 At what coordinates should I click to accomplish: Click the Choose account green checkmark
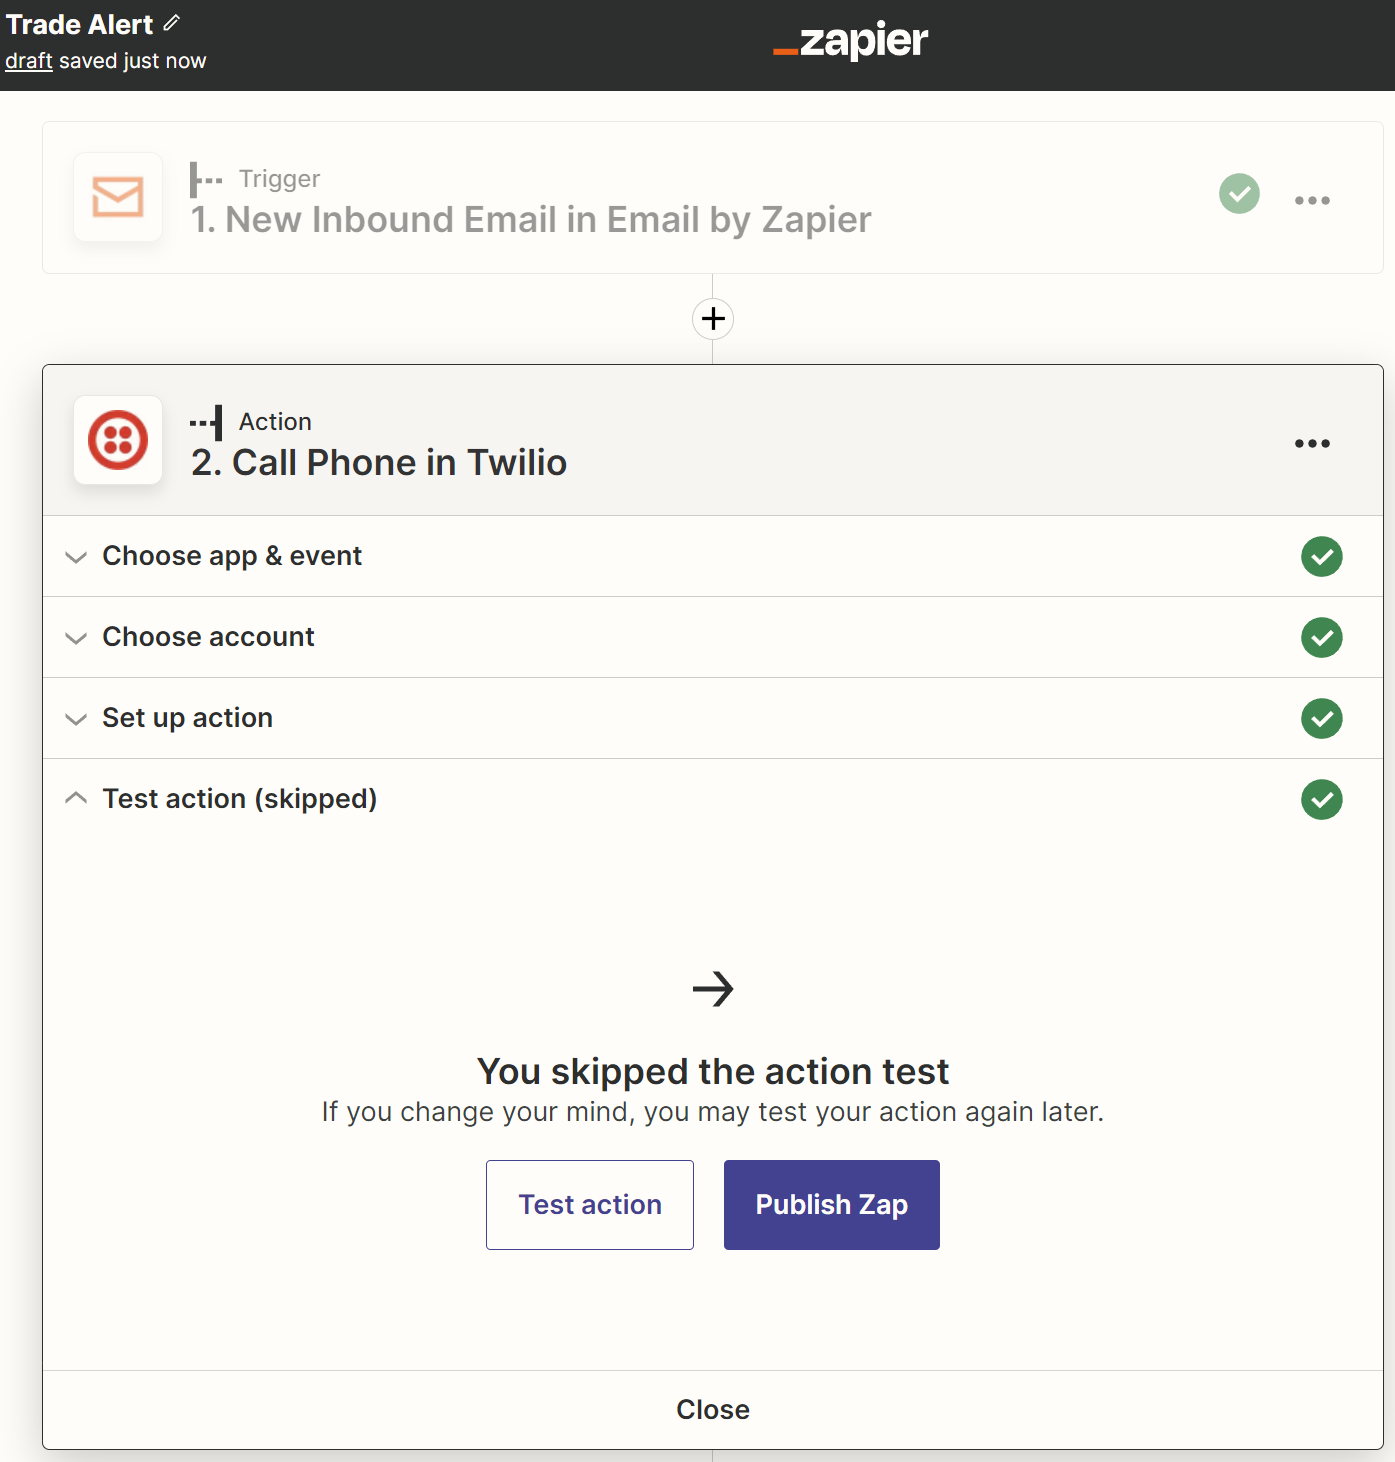coord(1322,637)
